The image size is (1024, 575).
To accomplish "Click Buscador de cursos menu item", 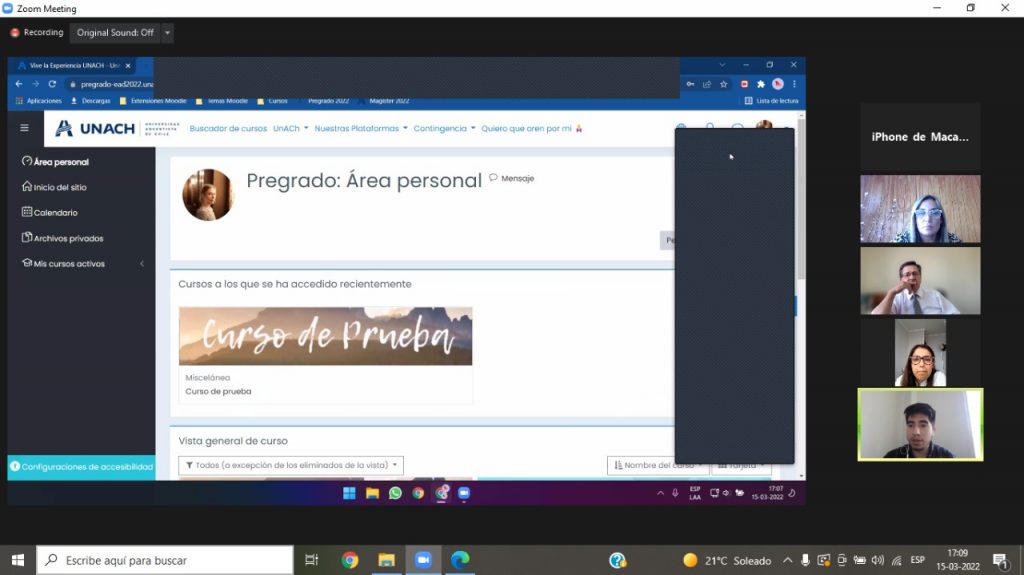I will [228, 129].
